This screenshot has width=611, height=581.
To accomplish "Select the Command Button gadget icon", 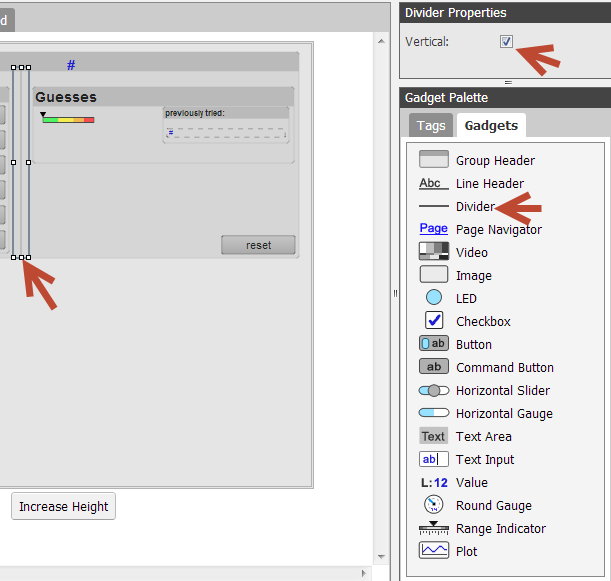I will (434, 366).
